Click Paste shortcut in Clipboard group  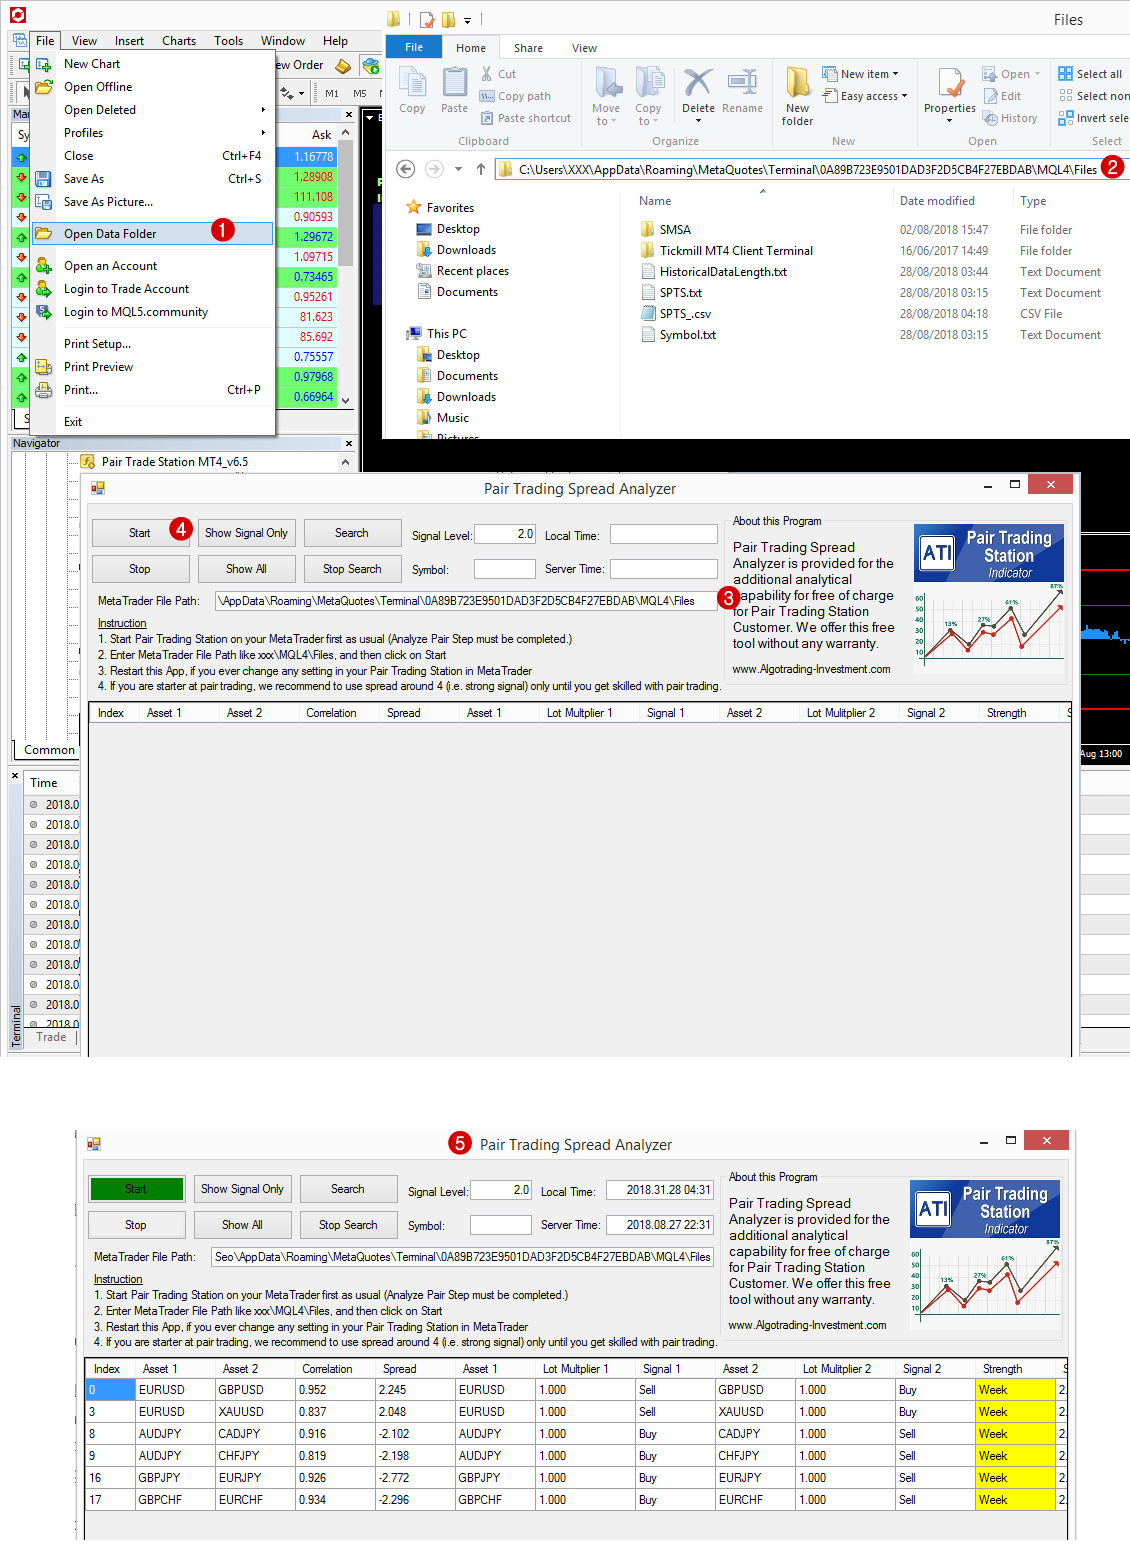pyautogui.click(x=525, y=118)
